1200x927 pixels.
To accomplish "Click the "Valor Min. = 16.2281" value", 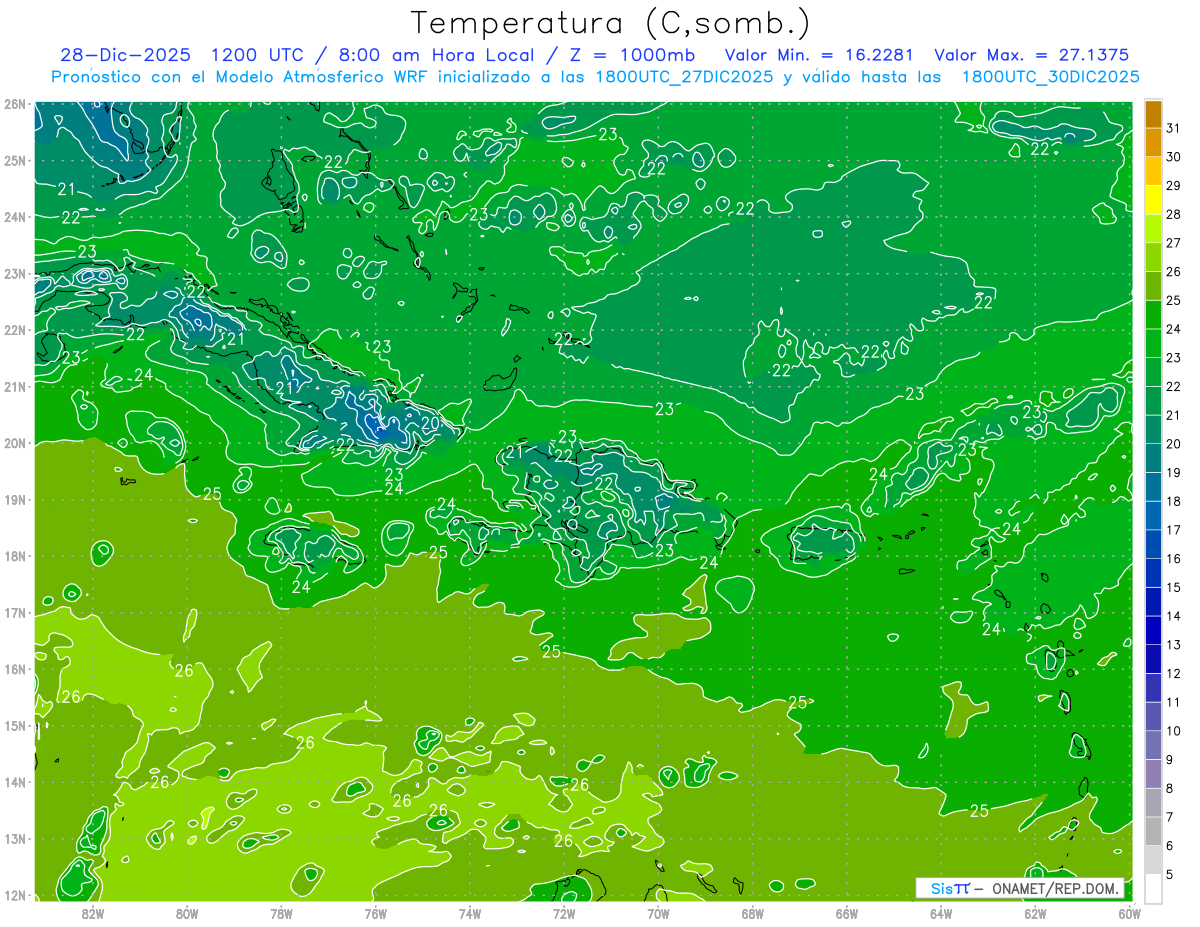I will point(819,55).
